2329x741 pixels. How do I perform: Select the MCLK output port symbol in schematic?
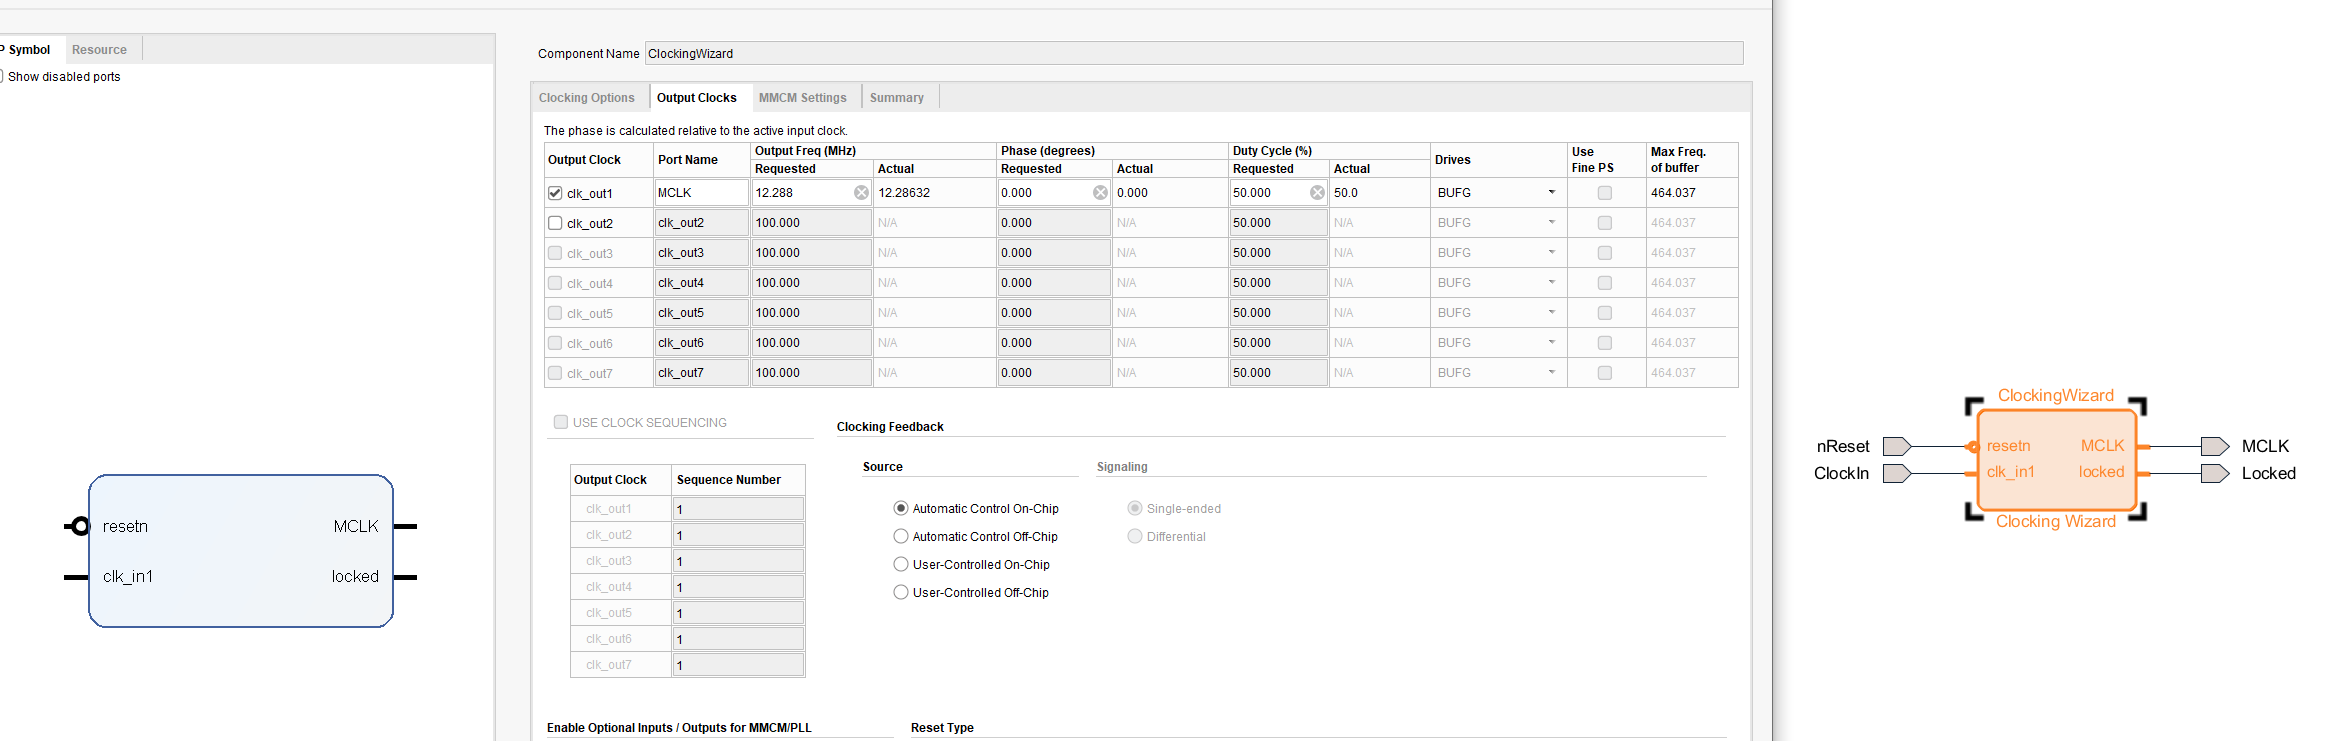point(2215,446)
